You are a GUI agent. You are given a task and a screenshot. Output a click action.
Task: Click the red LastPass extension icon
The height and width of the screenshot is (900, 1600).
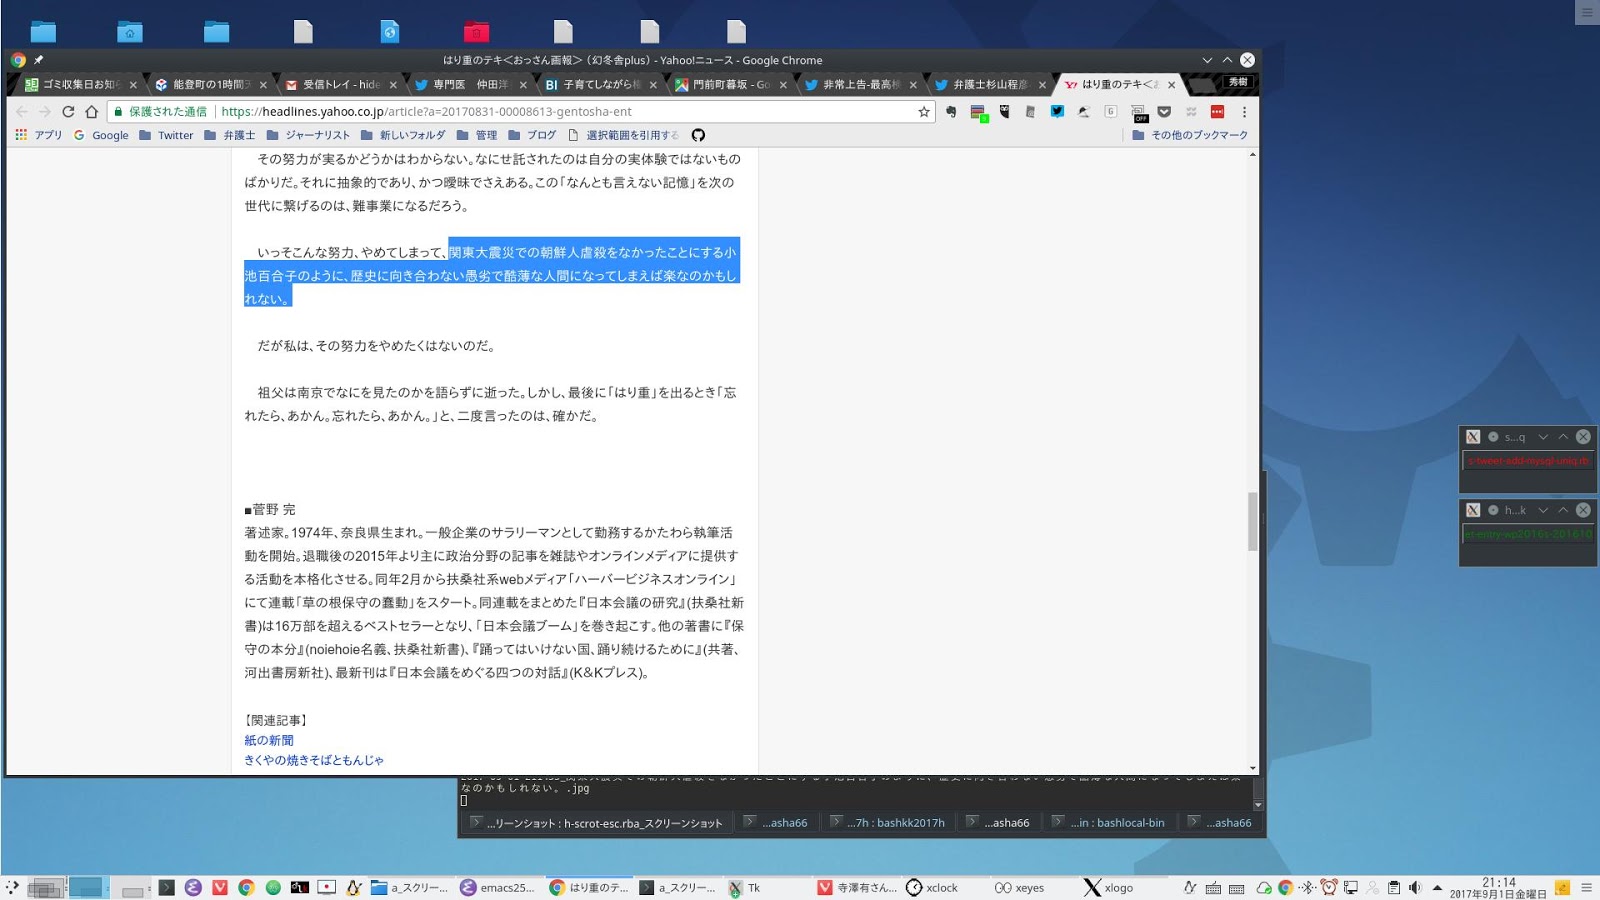click(1217, 112)
